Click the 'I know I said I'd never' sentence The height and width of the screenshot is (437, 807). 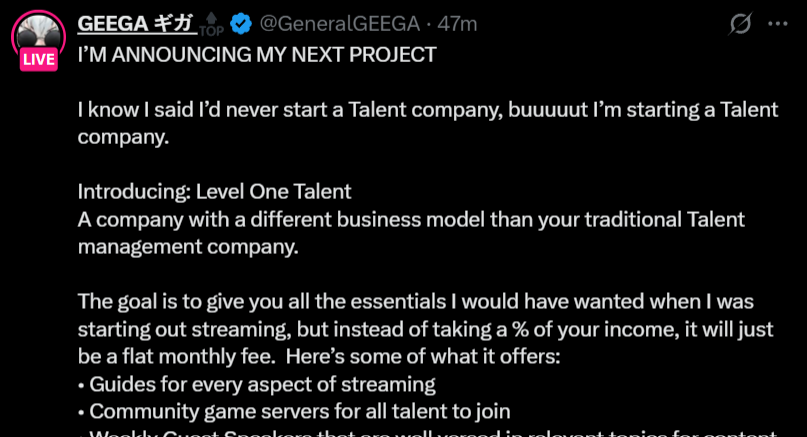[428, 123]
